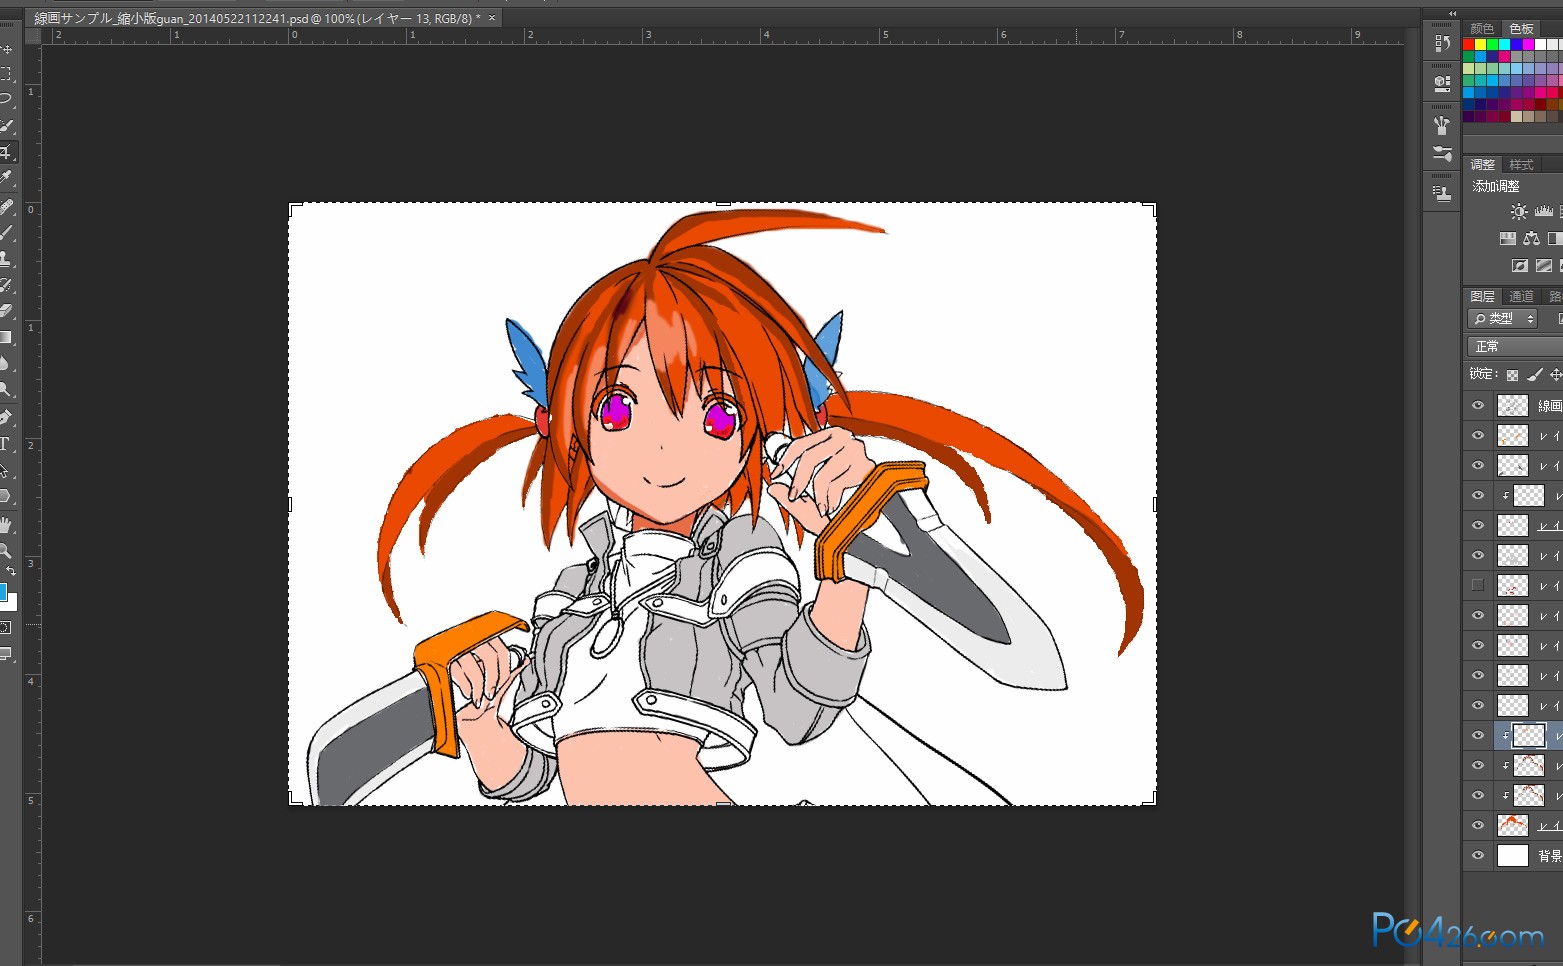1563x966 pixels.
Task: Select the Crop tool
Action: click(5, 152)
